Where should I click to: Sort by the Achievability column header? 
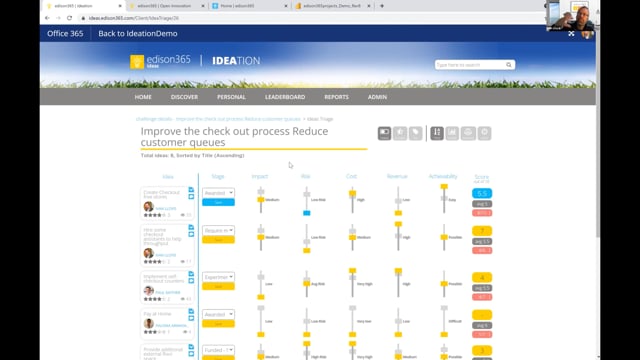point(443,176)
